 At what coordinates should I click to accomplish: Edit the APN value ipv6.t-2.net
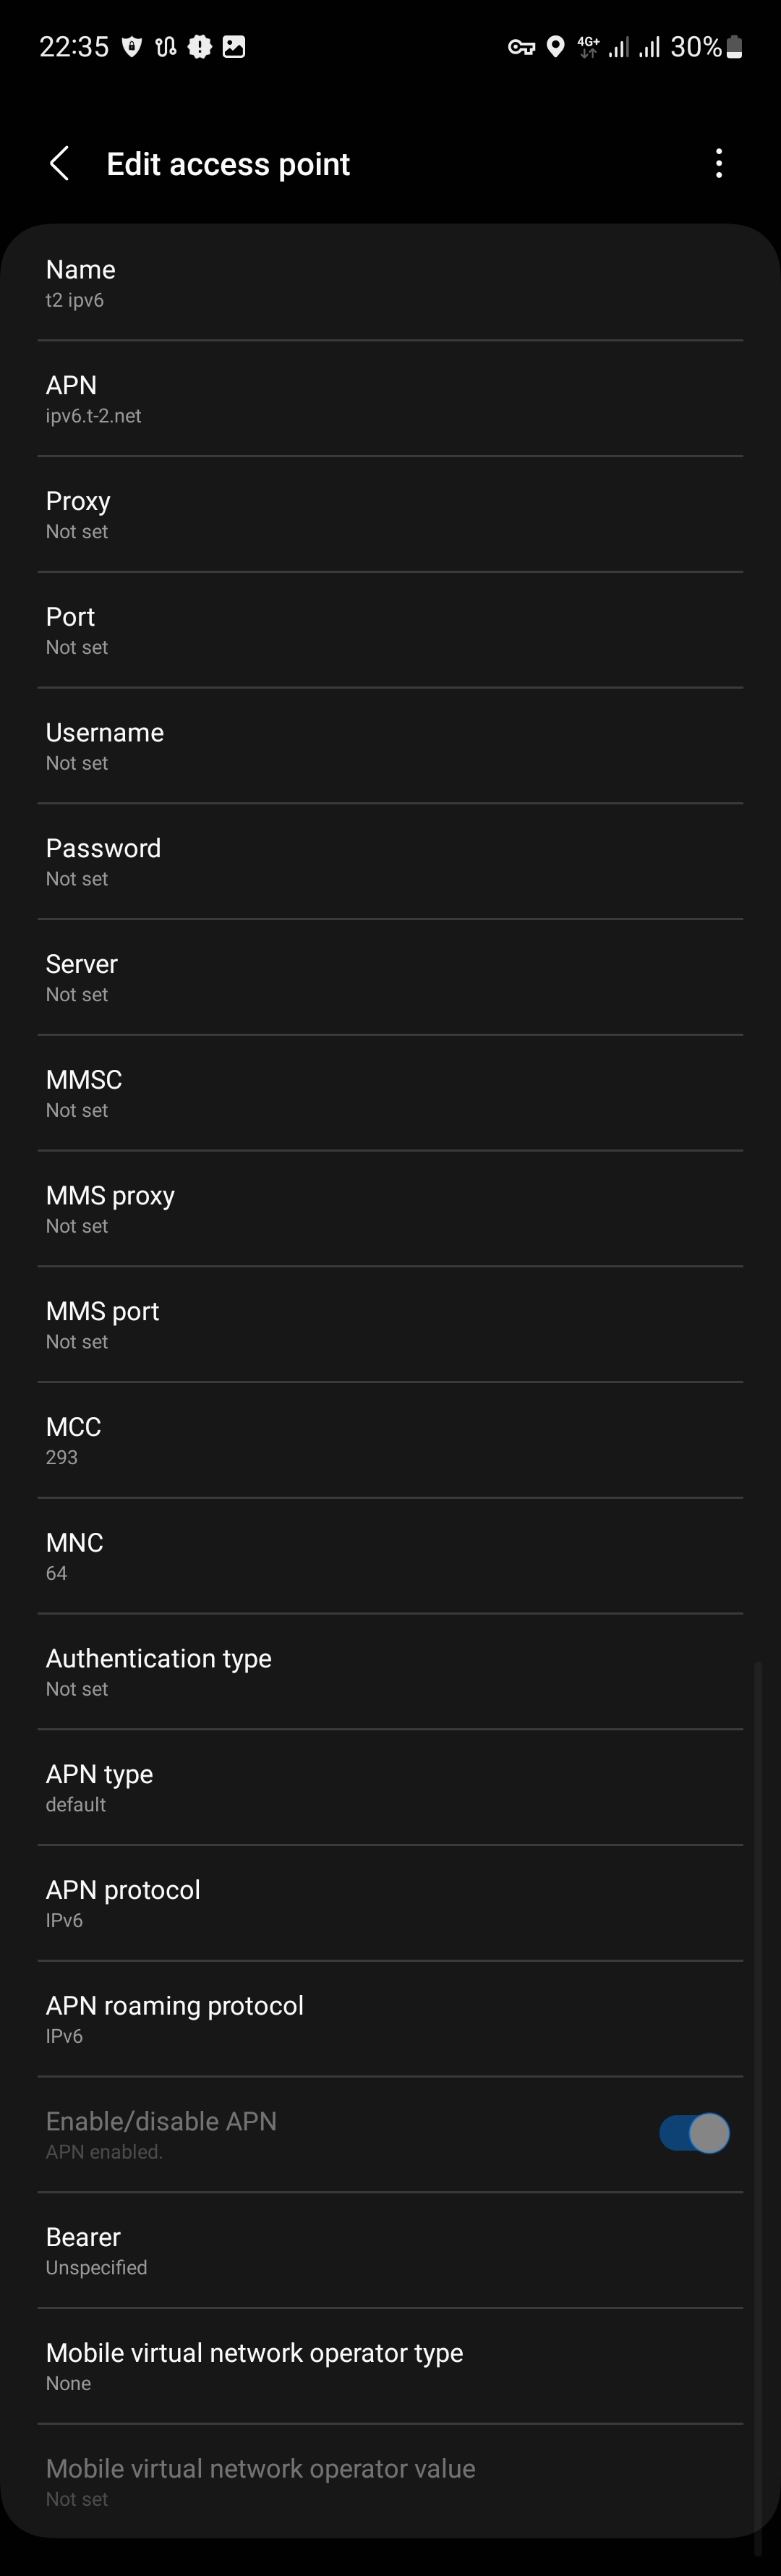[390, 399]
